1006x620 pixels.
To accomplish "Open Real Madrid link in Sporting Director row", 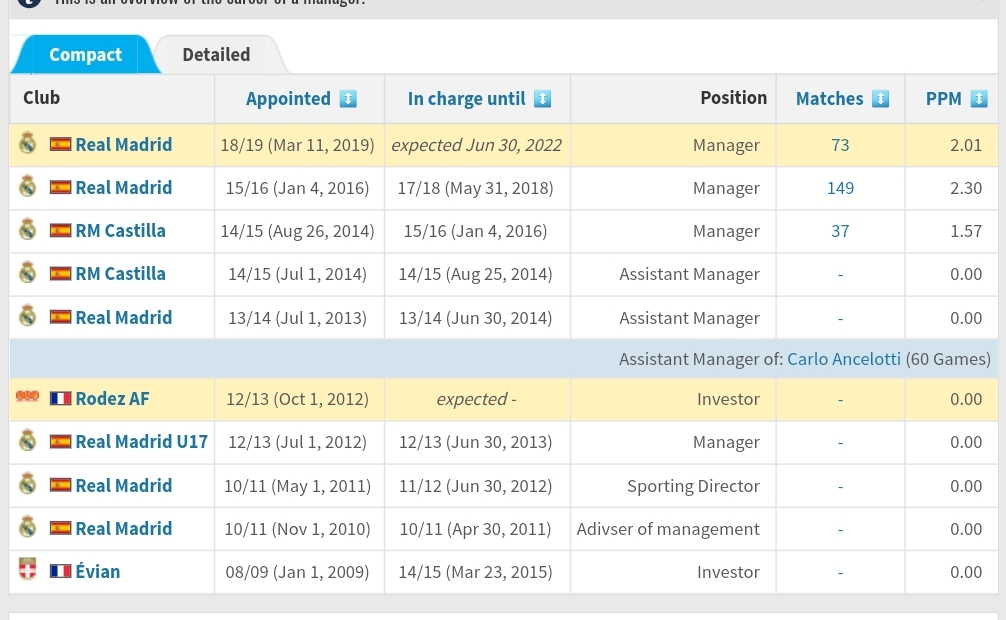I will coord(124,485).
